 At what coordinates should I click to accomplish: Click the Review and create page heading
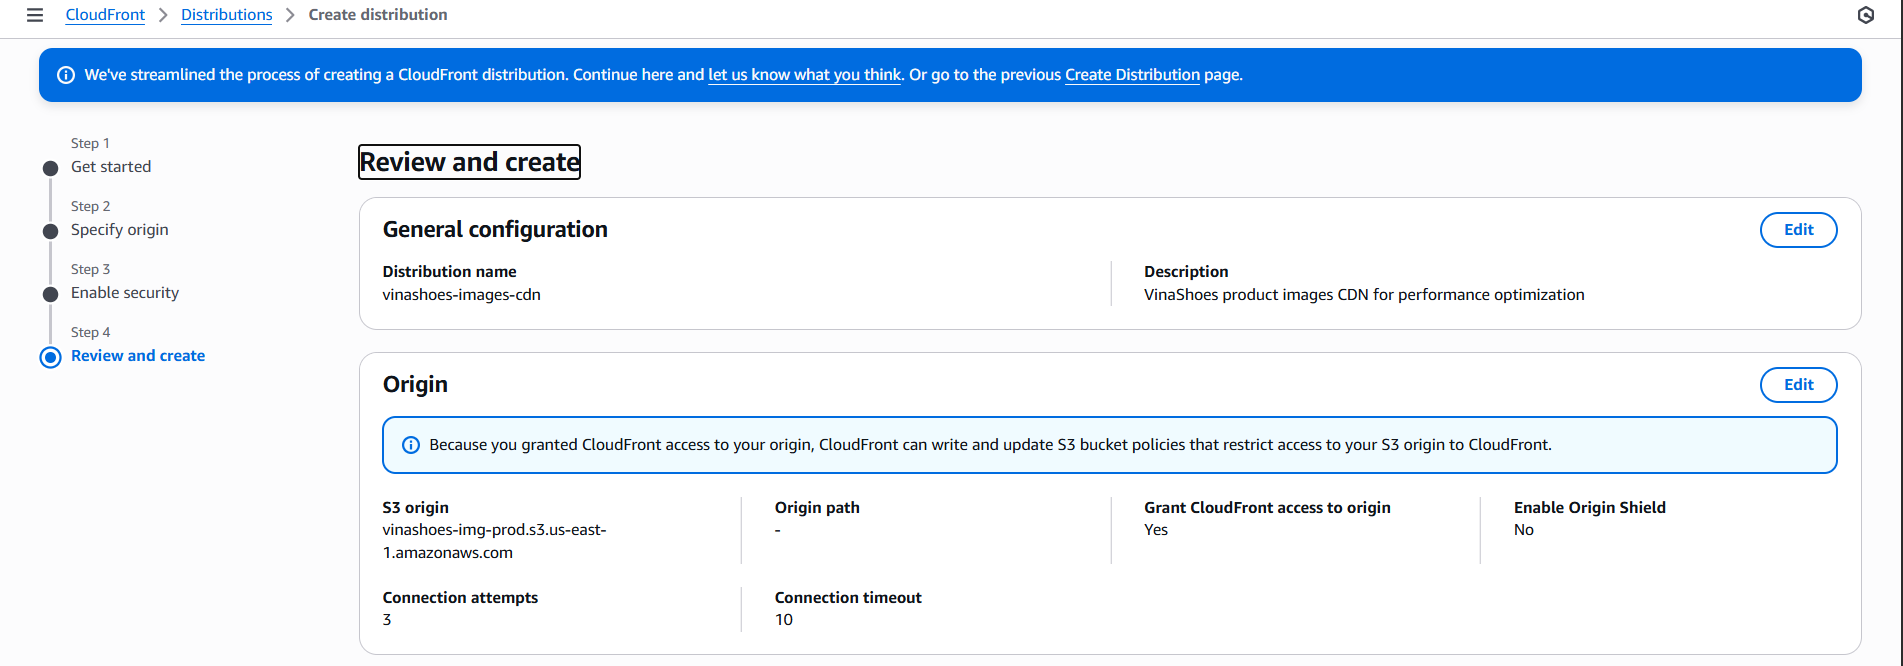click(468, 161)
